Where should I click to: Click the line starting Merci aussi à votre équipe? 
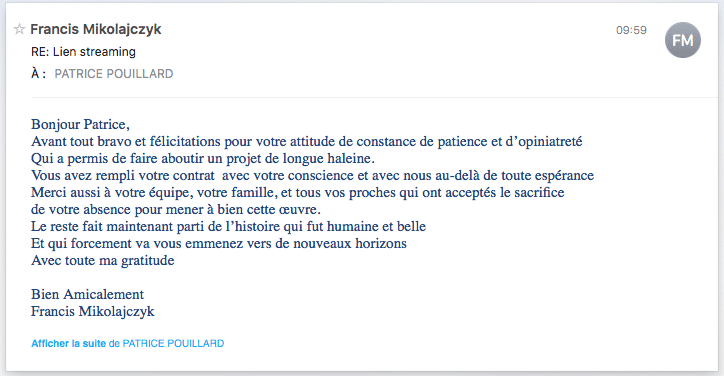[297, 193]
